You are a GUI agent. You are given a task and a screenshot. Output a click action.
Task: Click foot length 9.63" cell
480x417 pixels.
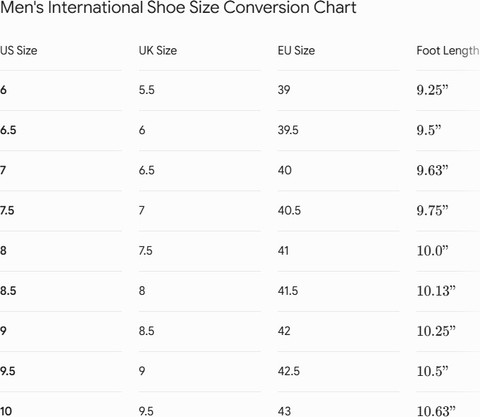pos(433,170)
